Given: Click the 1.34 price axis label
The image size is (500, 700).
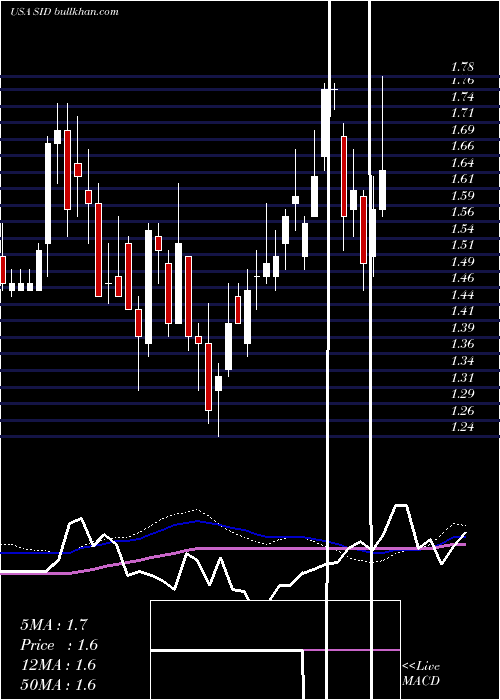Looking at the screenshot, I should (462, 360).
